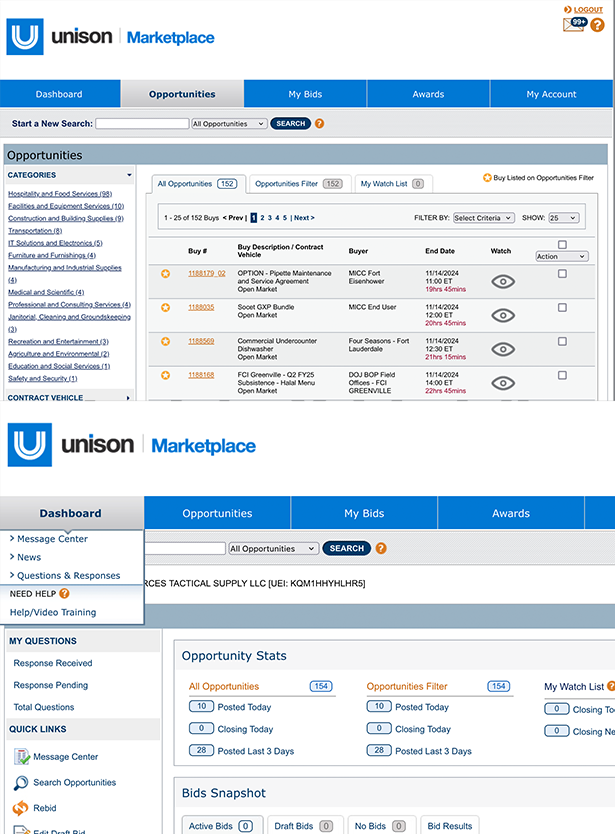Open Response Received under My Questions
This screenshot has width=615, height=834.
[x=53, y=663]
